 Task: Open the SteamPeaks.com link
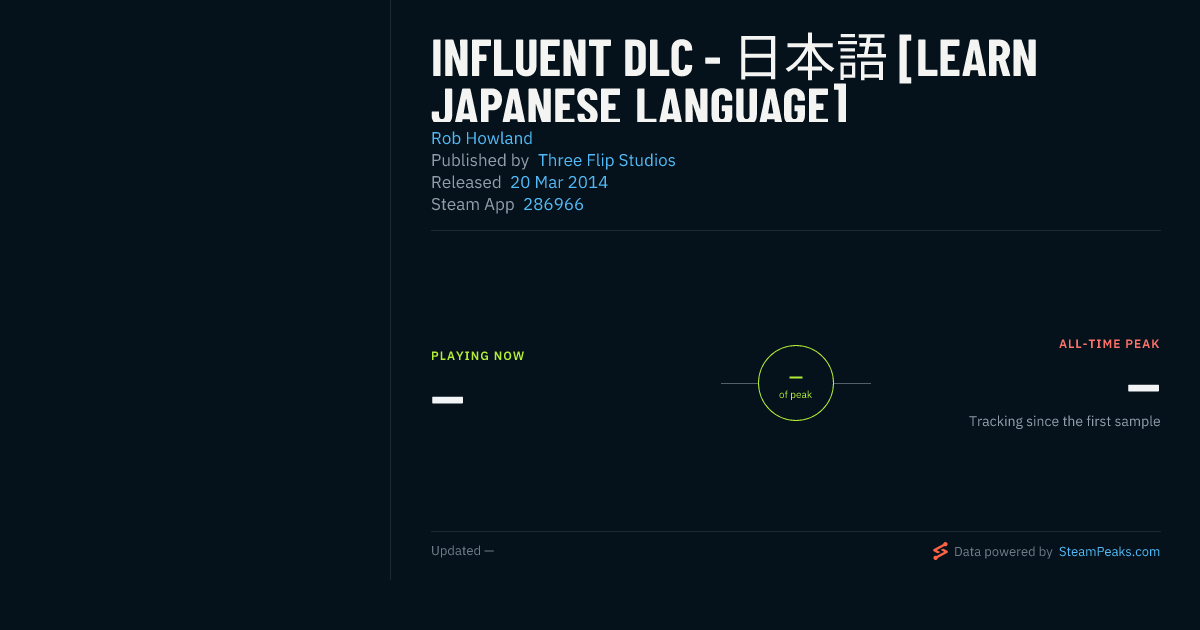[x=1109, y=551]
